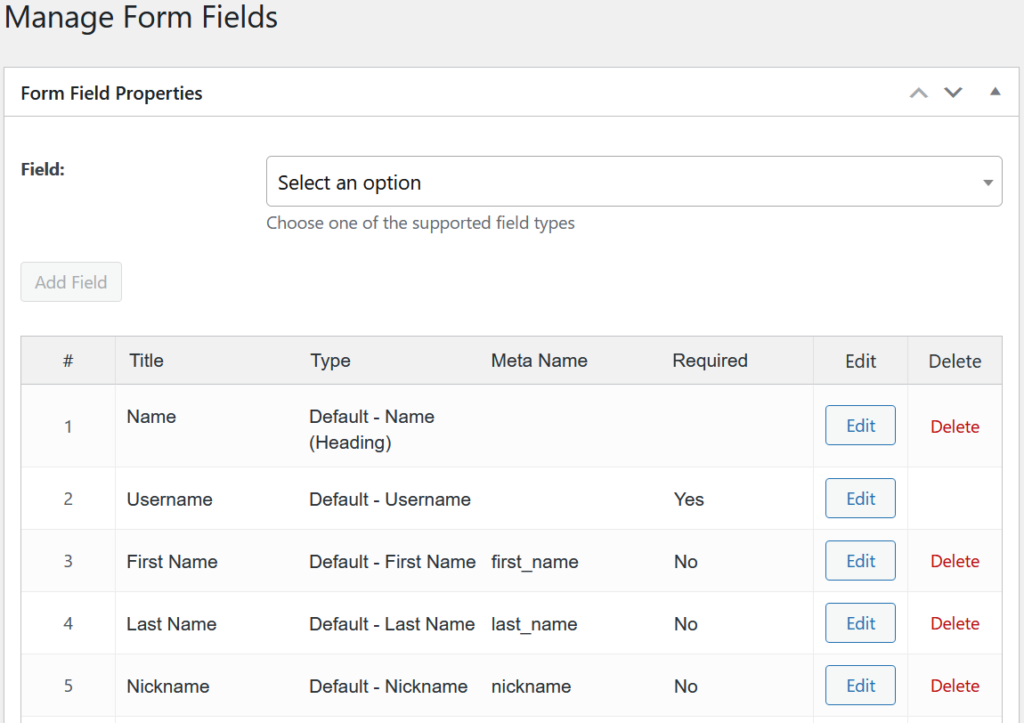Click the Required column header
This screenshot has width=1024, height=723.
(x=710, y=361)
